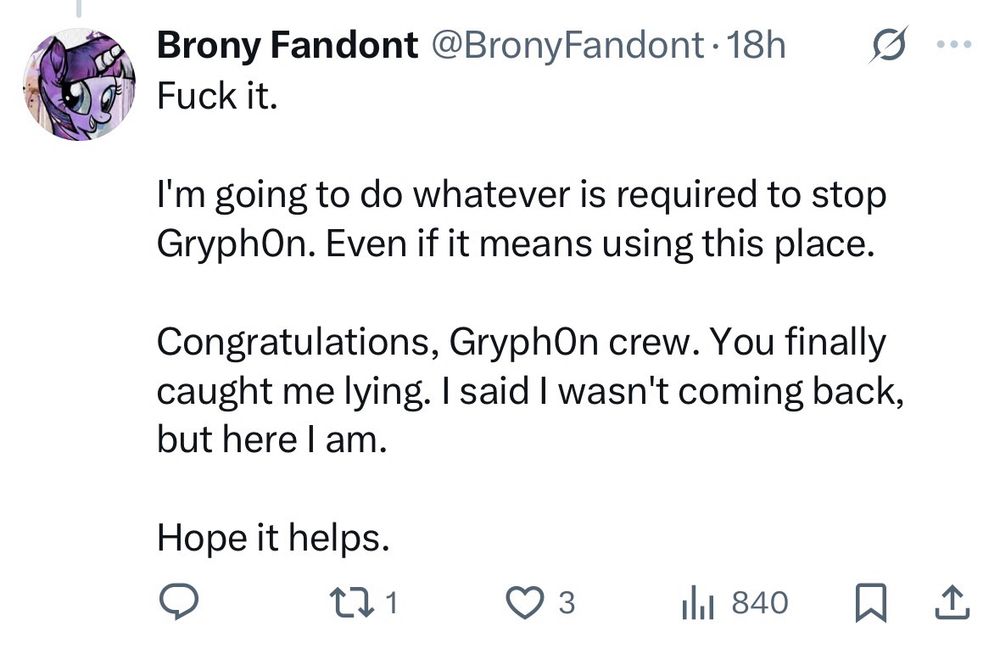Image resolution: width=1000 pixels, height=649 pixels.
Task: Click the repost count number 1
Action: (392, 603)
